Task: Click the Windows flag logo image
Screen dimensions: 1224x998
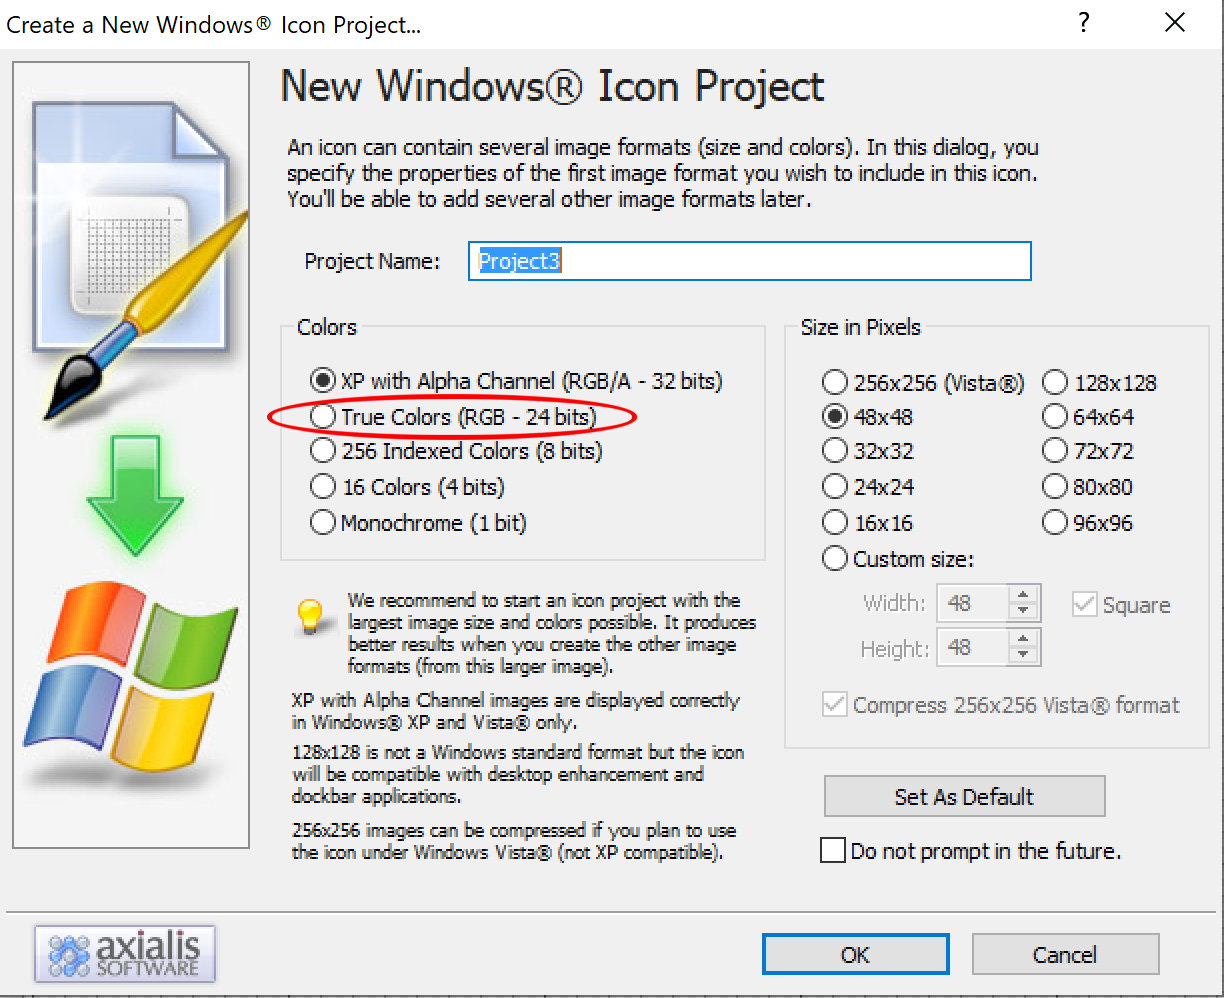Action: (130, 677)
